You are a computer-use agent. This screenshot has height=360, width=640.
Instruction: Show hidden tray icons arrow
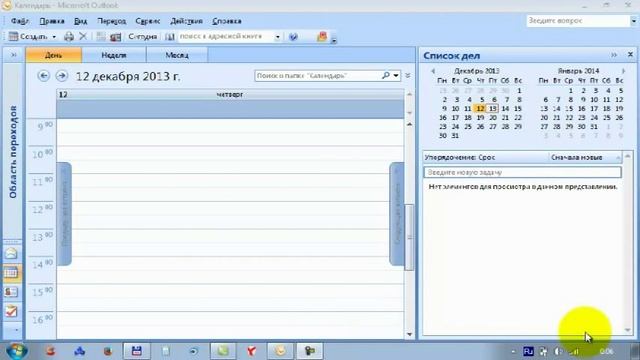513,351
